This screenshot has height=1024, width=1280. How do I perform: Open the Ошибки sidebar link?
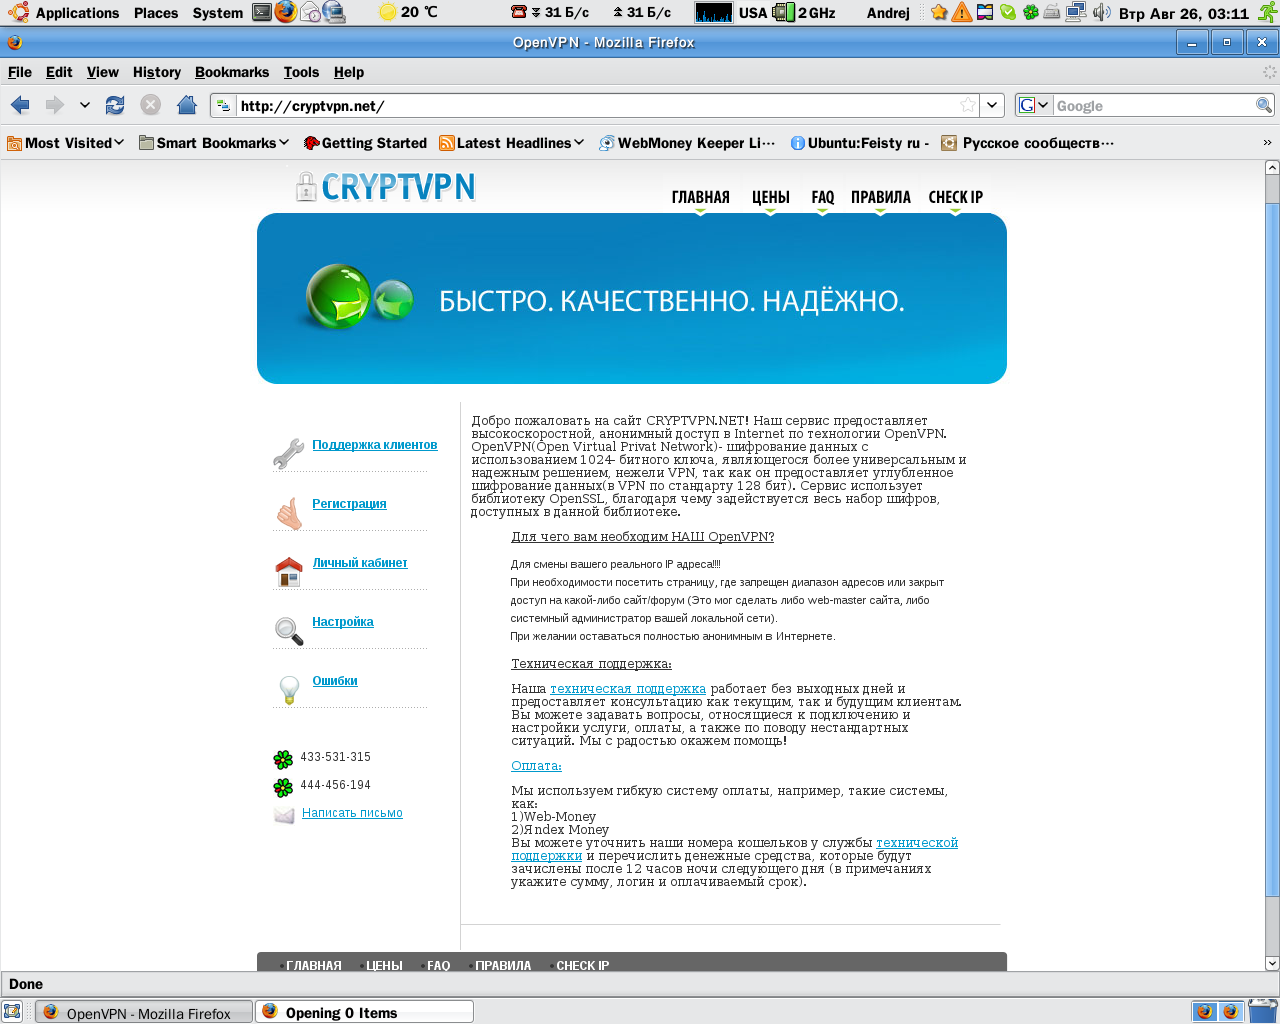point(335,681)
